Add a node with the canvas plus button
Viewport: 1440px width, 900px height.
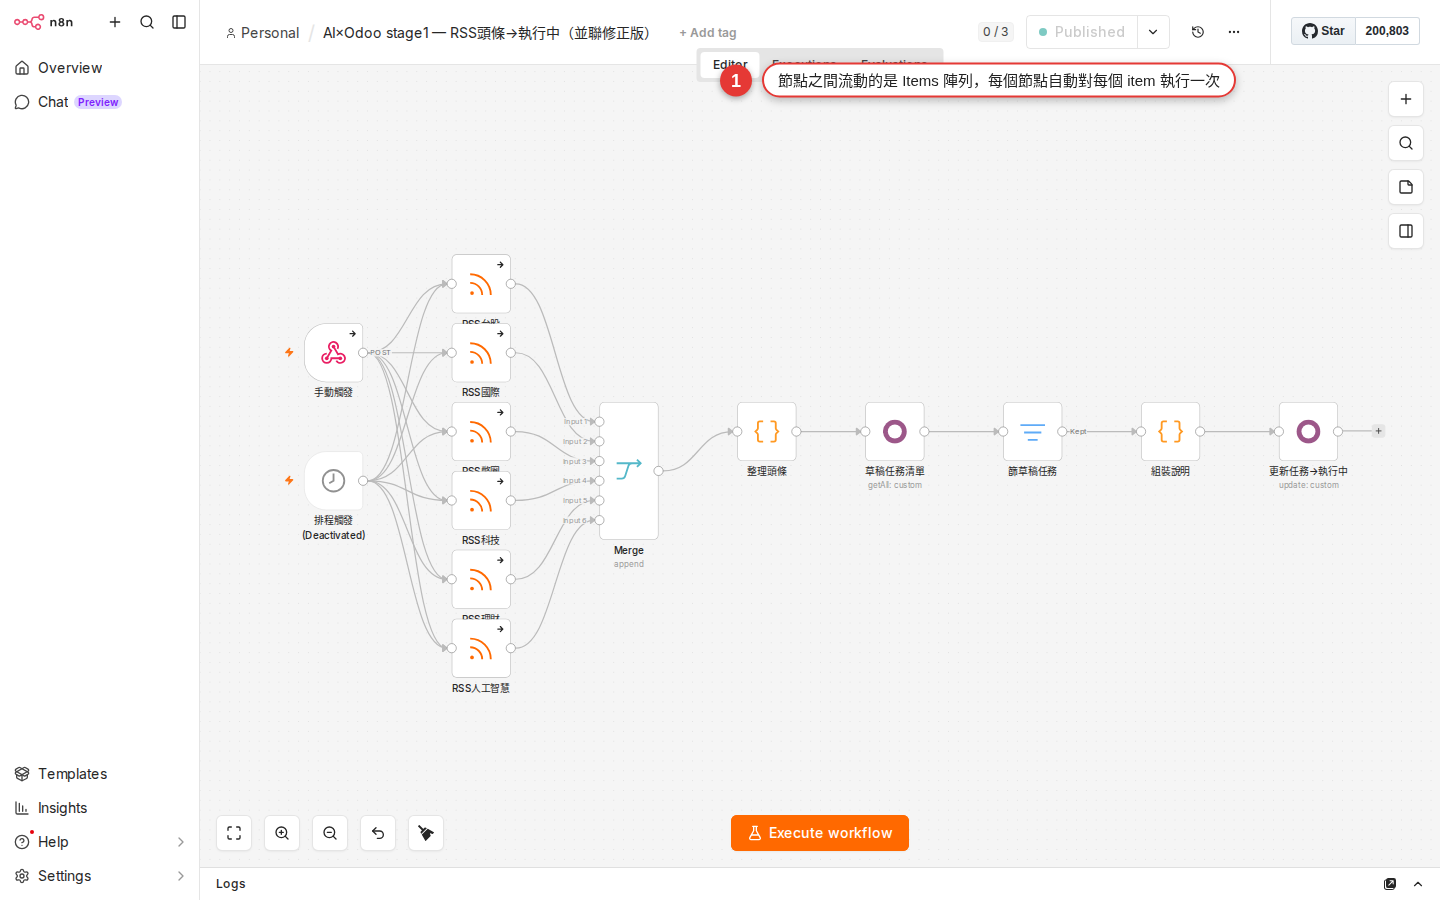1406,99
